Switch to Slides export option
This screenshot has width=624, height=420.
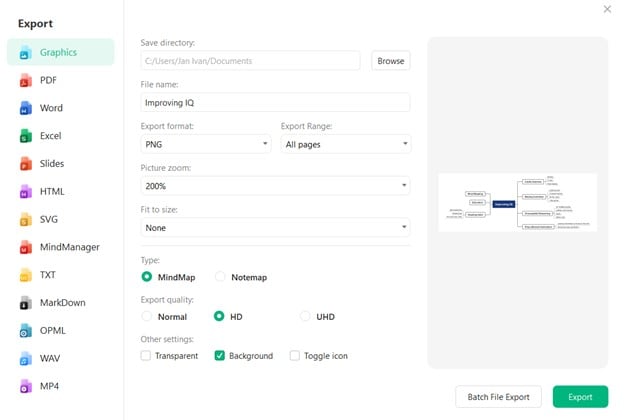(60, 164)
